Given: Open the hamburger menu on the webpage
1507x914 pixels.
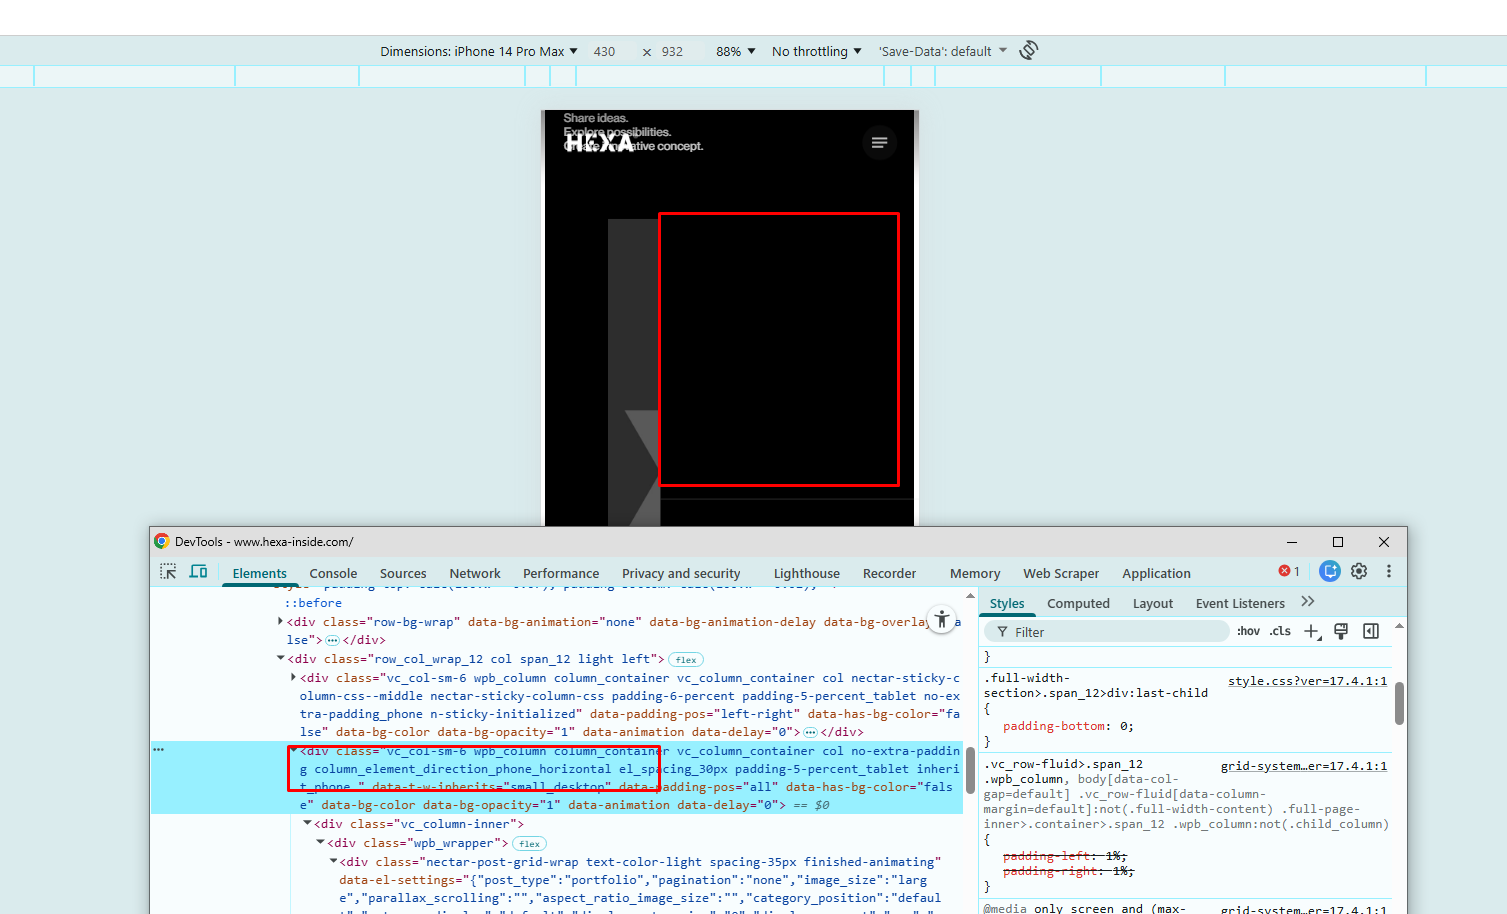Looking at the screenshot, I should tap(879, 143).
